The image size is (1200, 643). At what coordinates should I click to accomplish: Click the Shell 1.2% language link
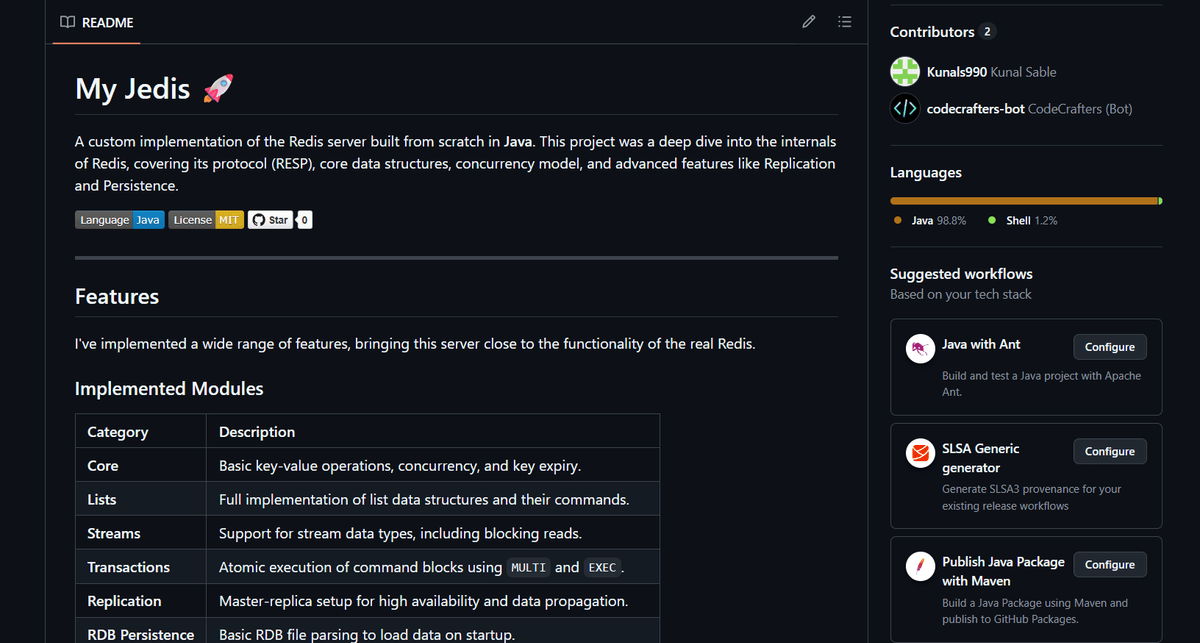(1030, 220)
